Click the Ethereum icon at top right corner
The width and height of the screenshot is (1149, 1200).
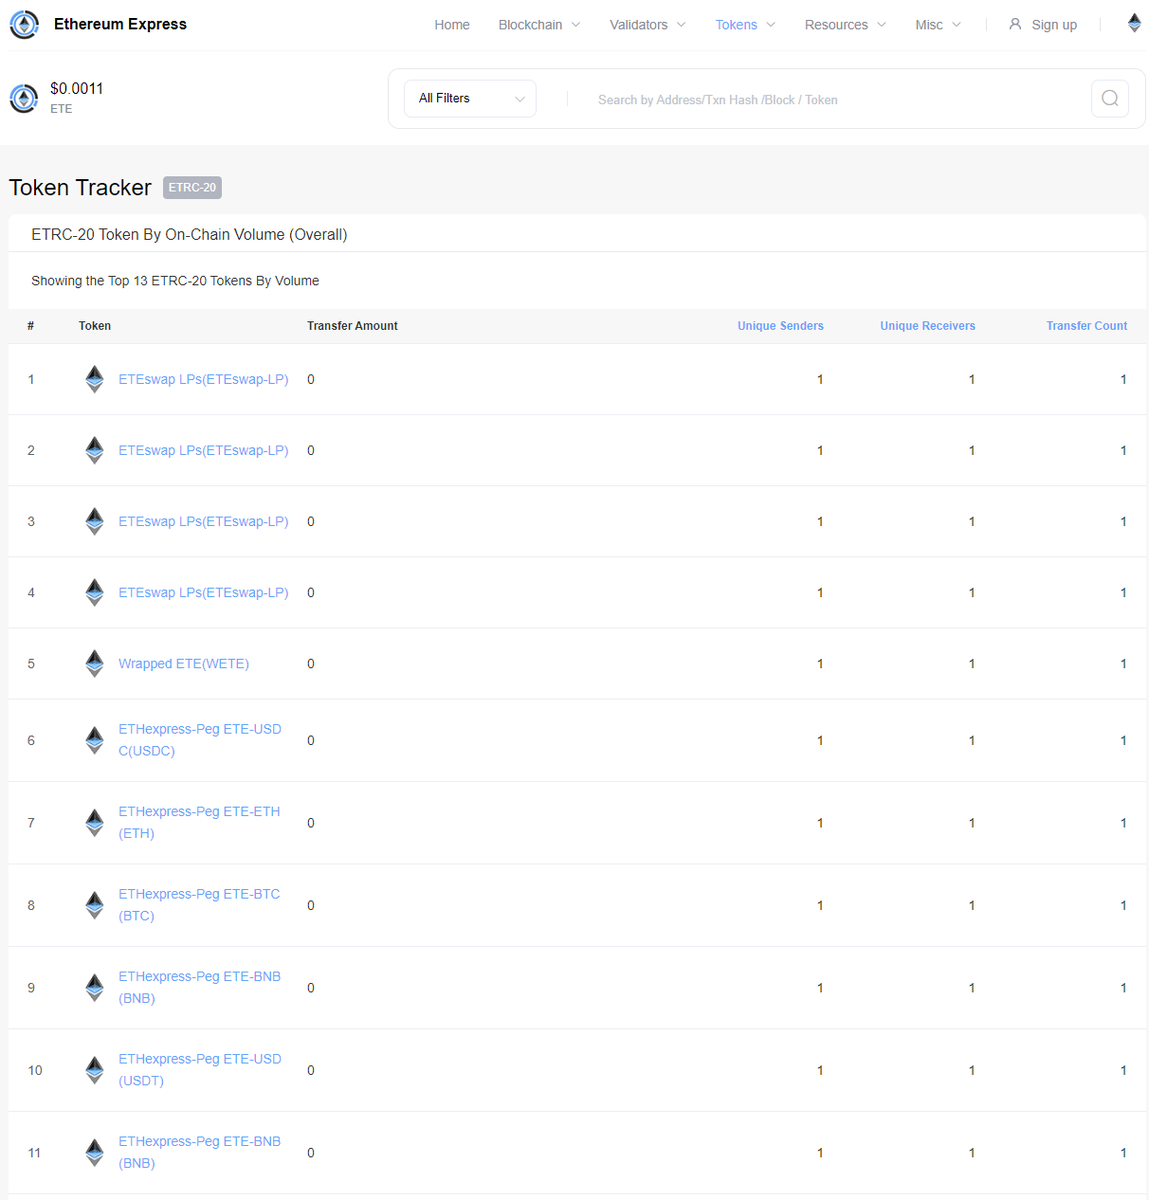point(1133,22)
